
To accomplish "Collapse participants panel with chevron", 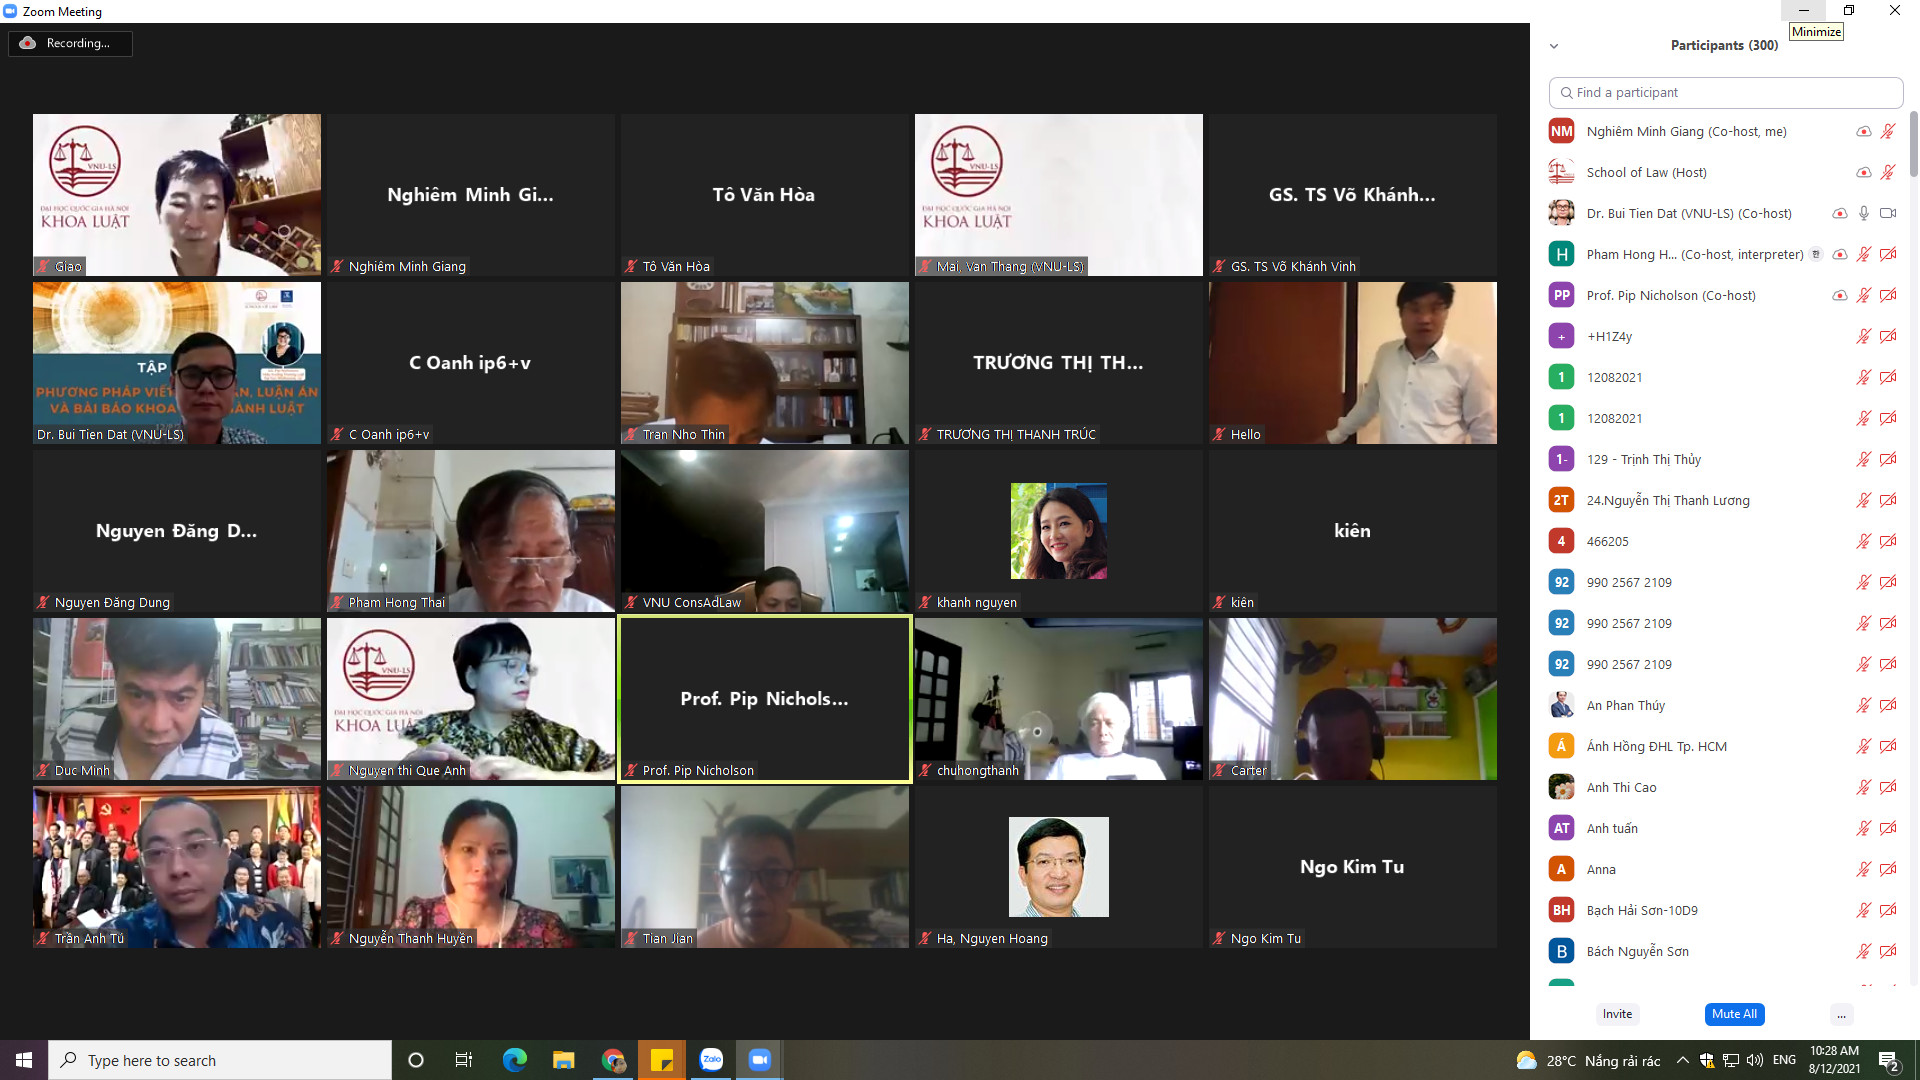I will 1553,46.
